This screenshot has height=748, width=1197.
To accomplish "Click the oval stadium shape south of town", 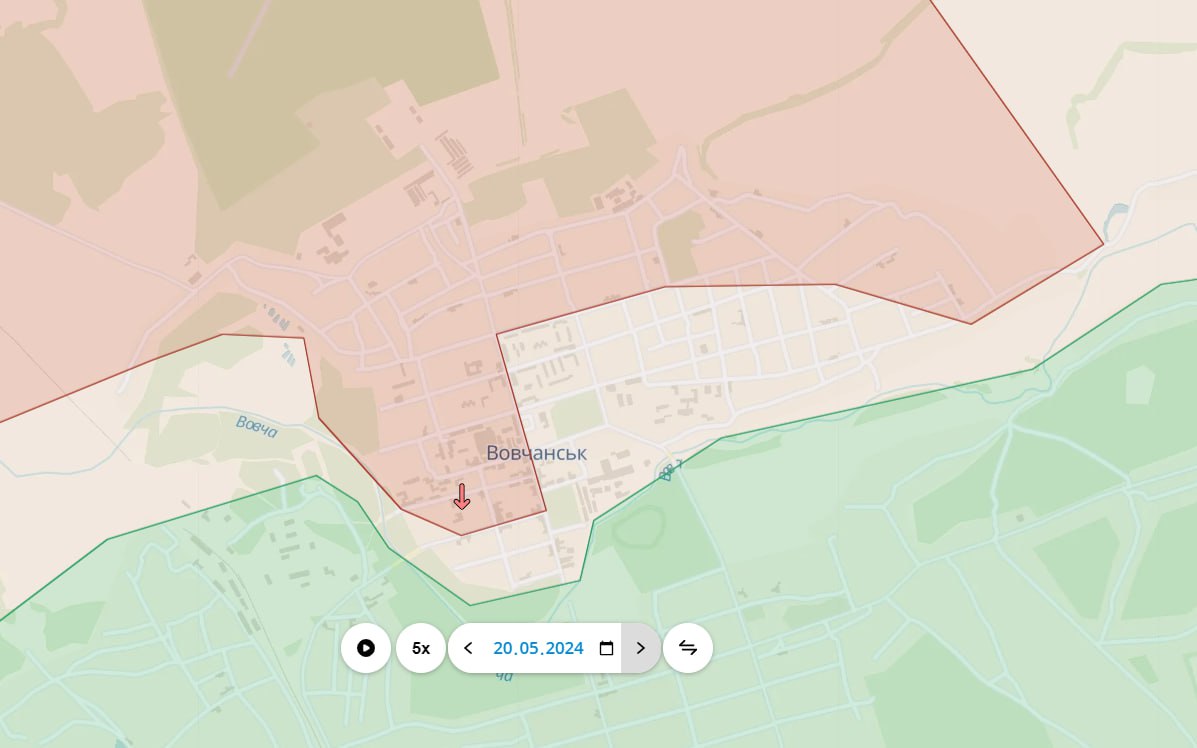I will click(x=640, y=527).
